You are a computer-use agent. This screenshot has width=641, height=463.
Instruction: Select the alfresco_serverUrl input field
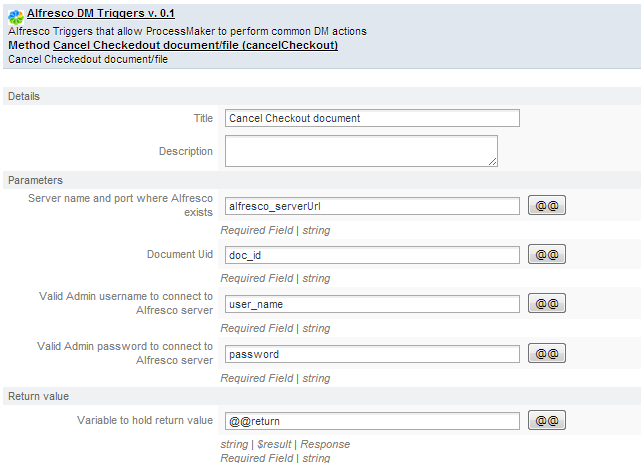coord(372,206)
